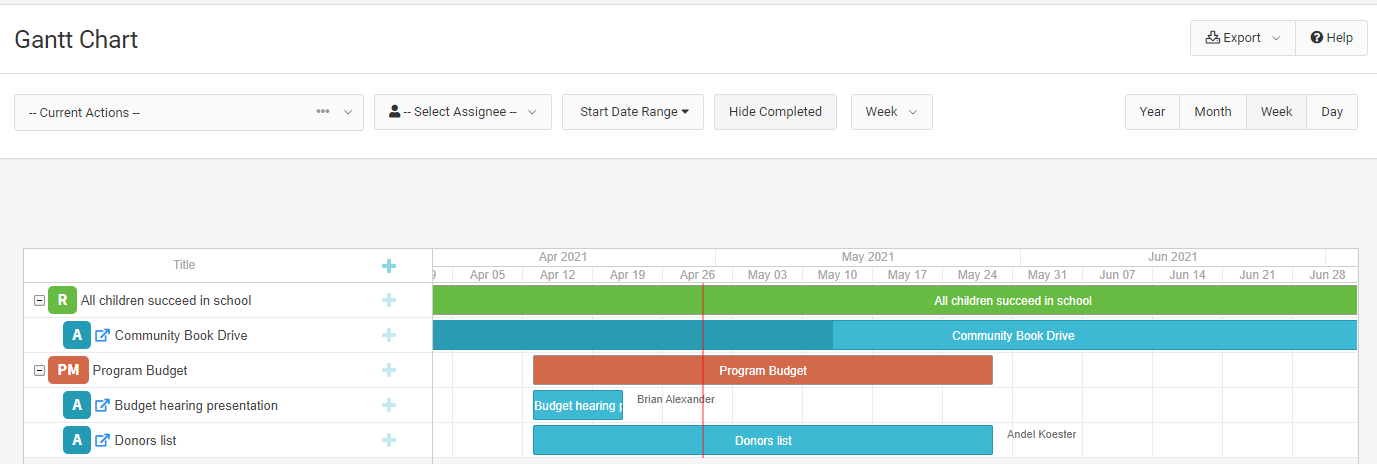This screenshot has width=1377, height=464.
Task: Switch to Month view
Action: [x=1213, y=112]
